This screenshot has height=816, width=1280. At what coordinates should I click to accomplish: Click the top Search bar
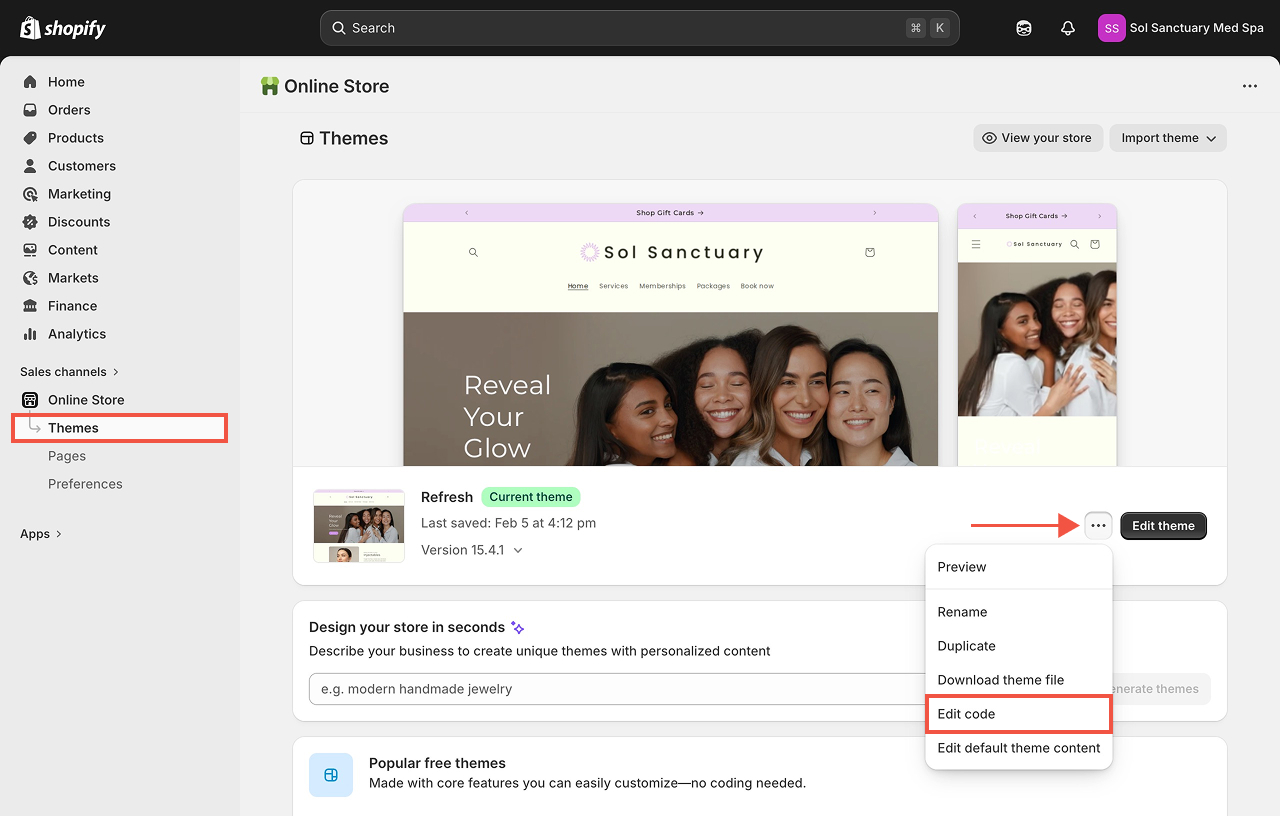point(640,28)
